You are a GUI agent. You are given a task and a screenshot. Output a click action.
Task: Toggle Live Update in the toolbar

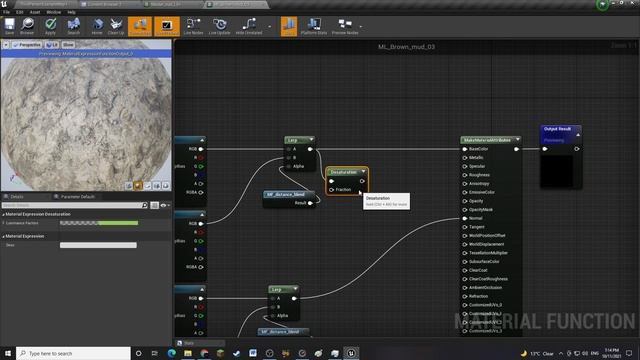220,26
